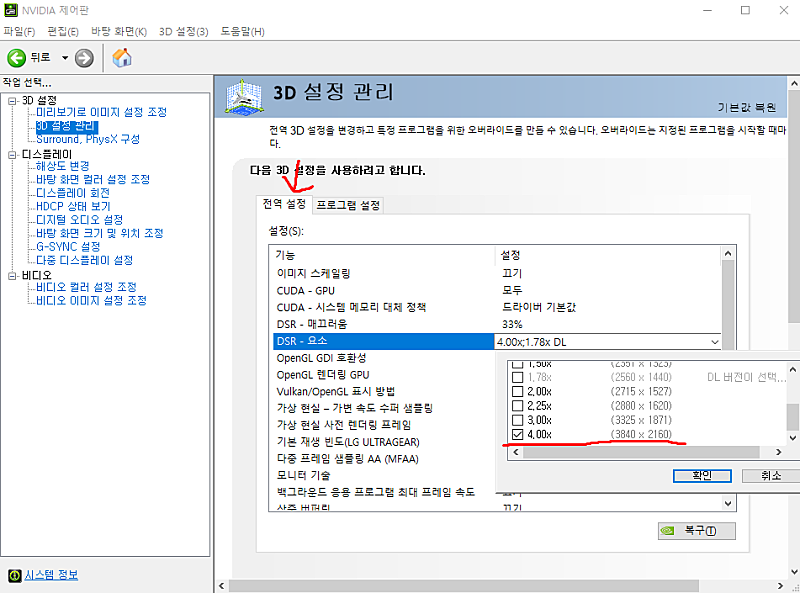This screenshot has width=800, height=593.
Task: Click the green Back arrow icon
Action: pyautogui.click(x=16, y=58)
